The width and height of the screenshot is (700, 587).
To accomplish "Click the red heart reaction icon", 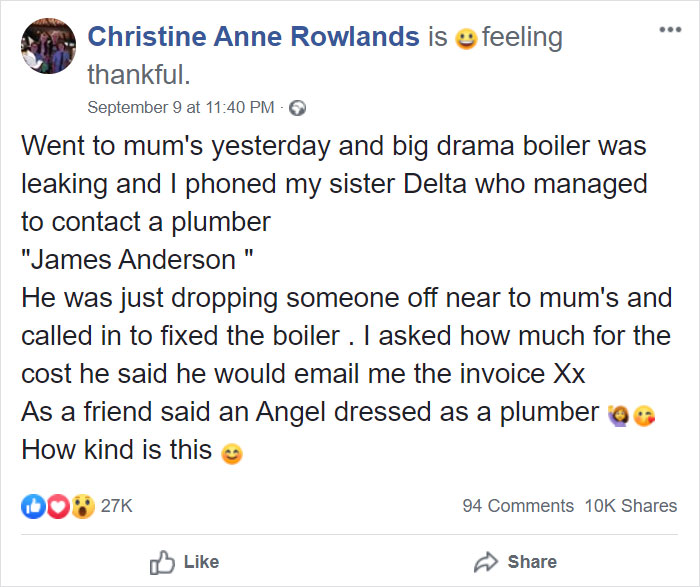I will point(59,507).
